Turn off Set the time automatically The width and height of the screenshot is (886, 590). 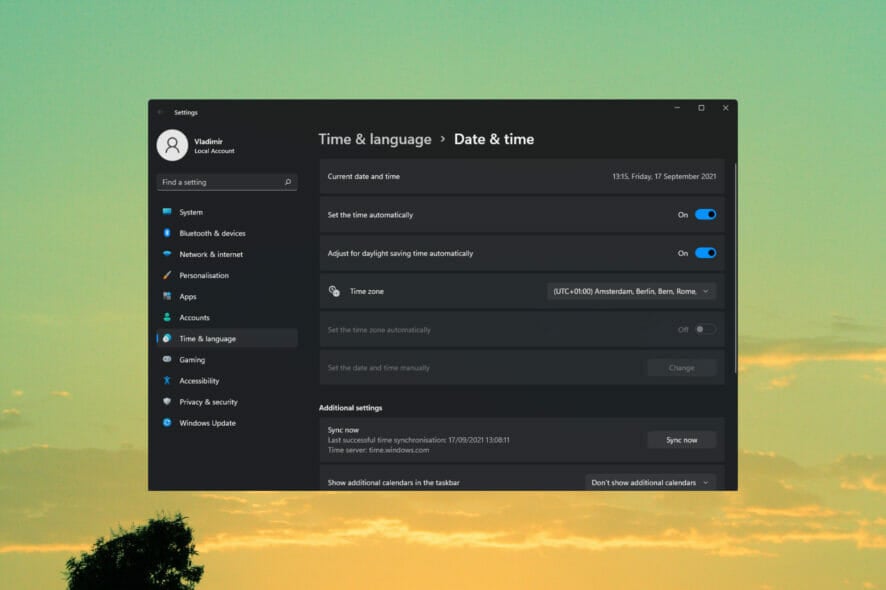(705, 214)
